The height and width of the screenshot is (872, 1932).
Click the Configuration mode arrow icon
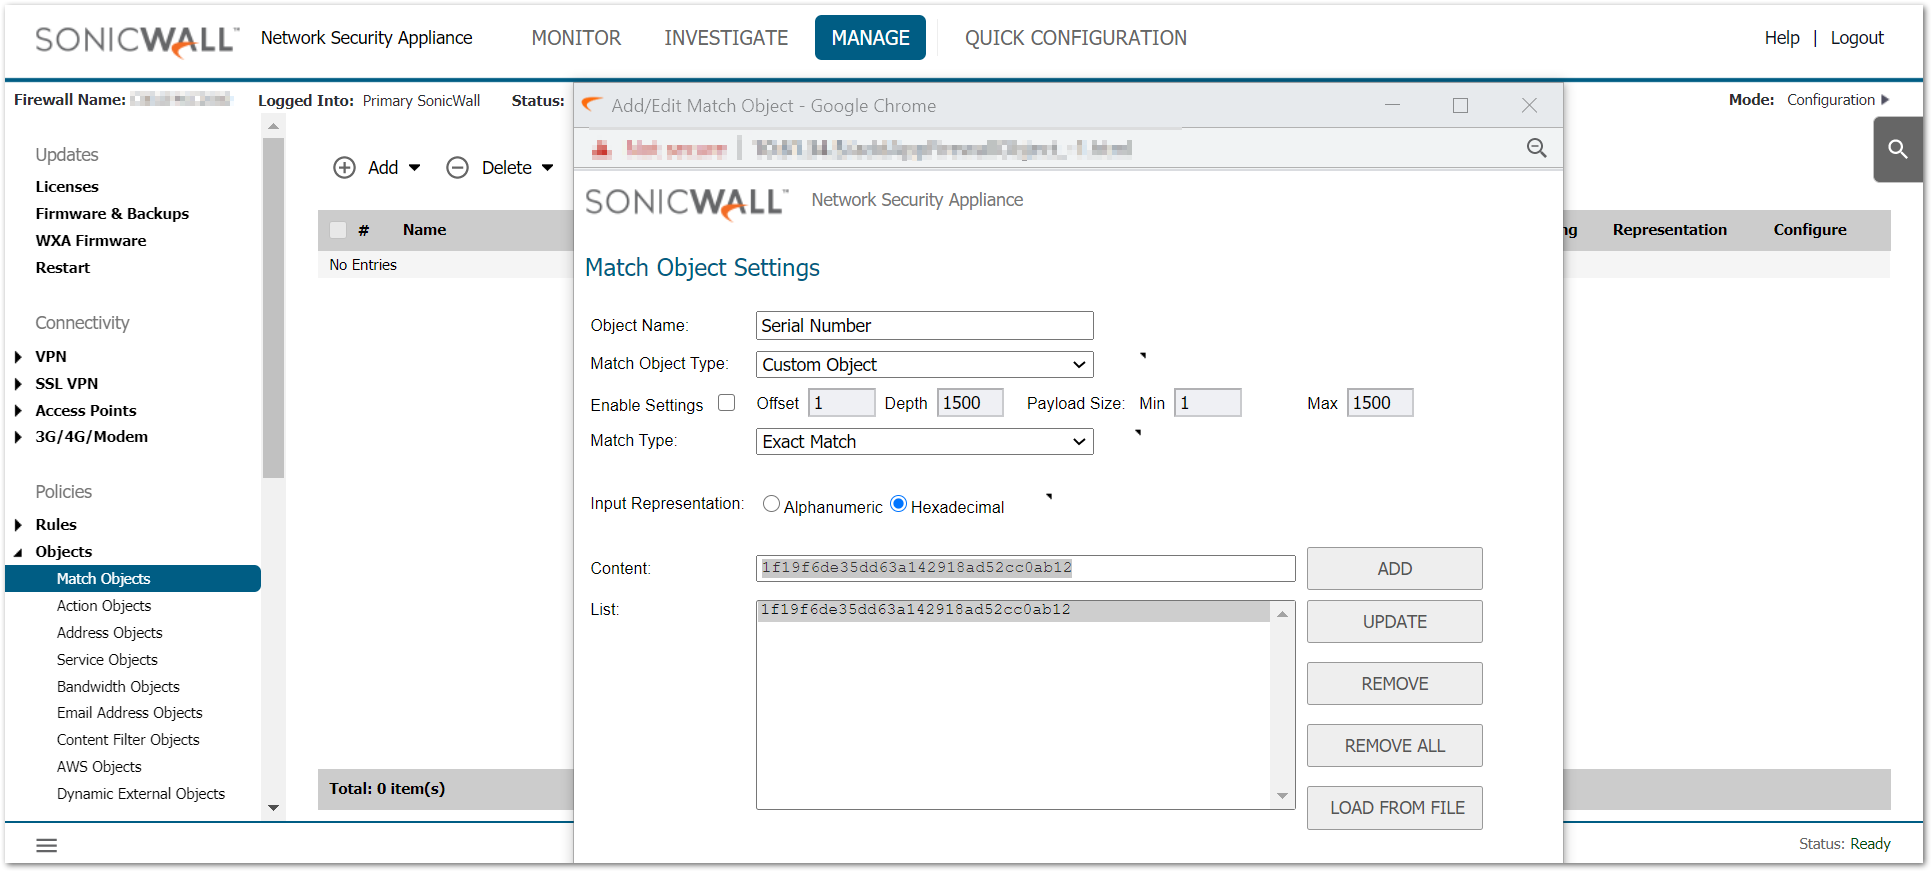[x=1885, y=100]
